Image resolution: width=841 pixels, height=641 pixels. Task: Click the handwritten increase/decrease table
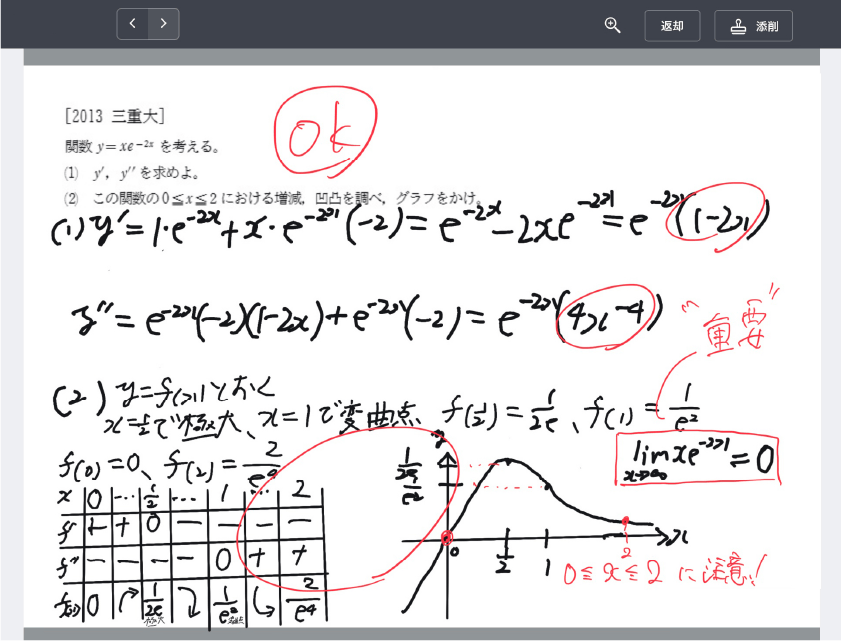(x=190, y=552)
